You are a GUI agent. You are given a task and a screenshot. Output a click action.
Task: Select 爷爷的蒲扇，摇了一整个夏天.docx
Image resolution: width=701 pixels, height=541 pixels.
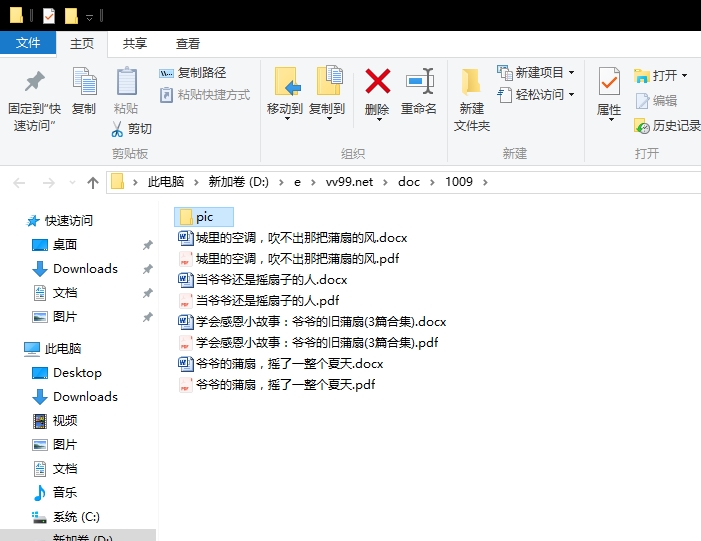(x=281, y=363)
